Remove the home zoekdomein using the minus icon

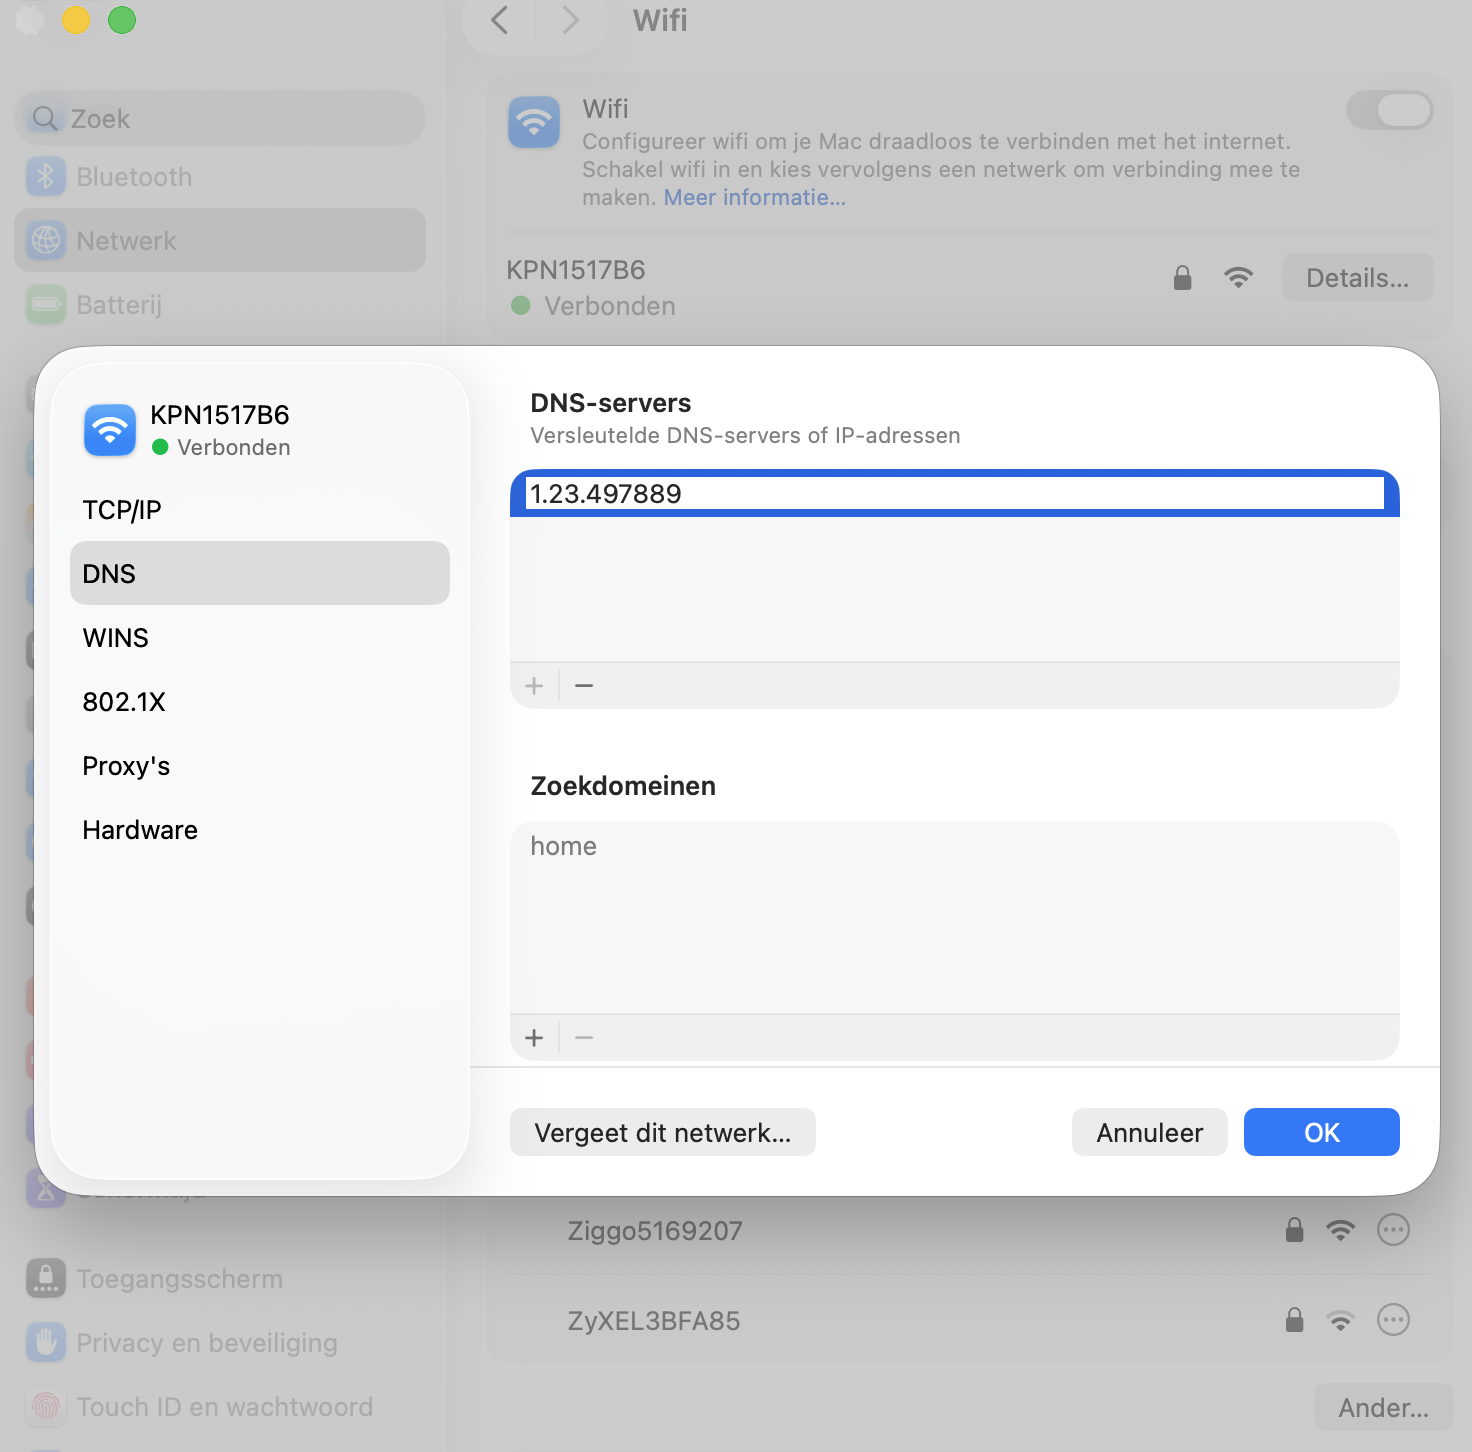(x=583, y=1037)
